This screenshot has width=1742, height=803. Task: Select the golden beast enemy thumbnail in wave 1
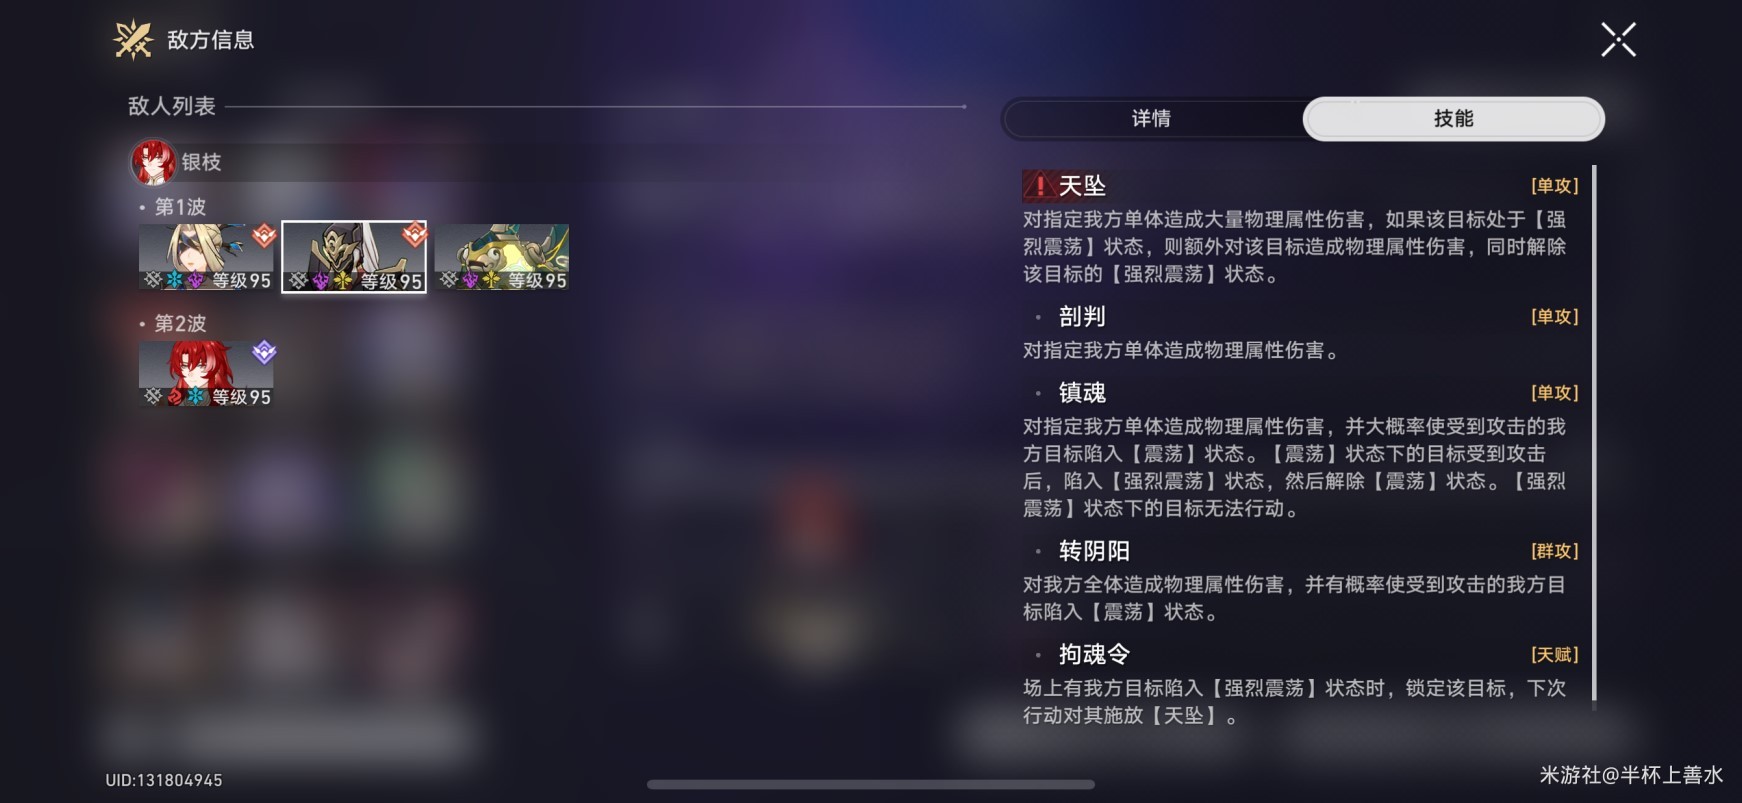tap(502, 257)
